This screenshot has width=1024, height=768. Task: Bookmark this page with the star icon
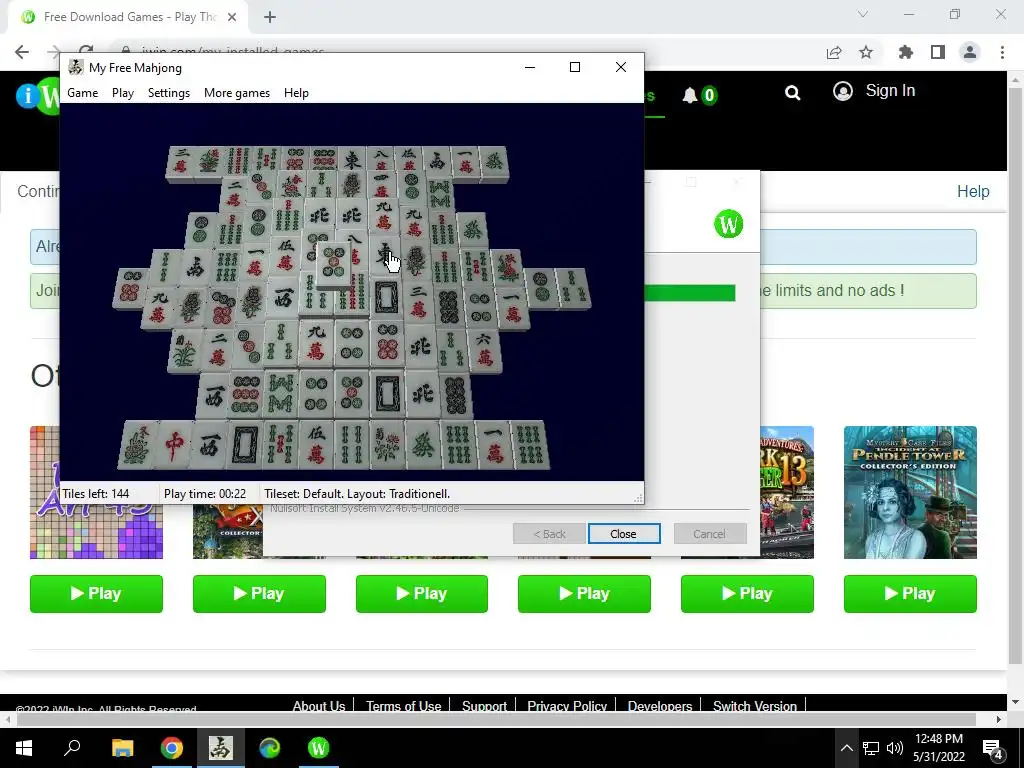pos(866,52)
